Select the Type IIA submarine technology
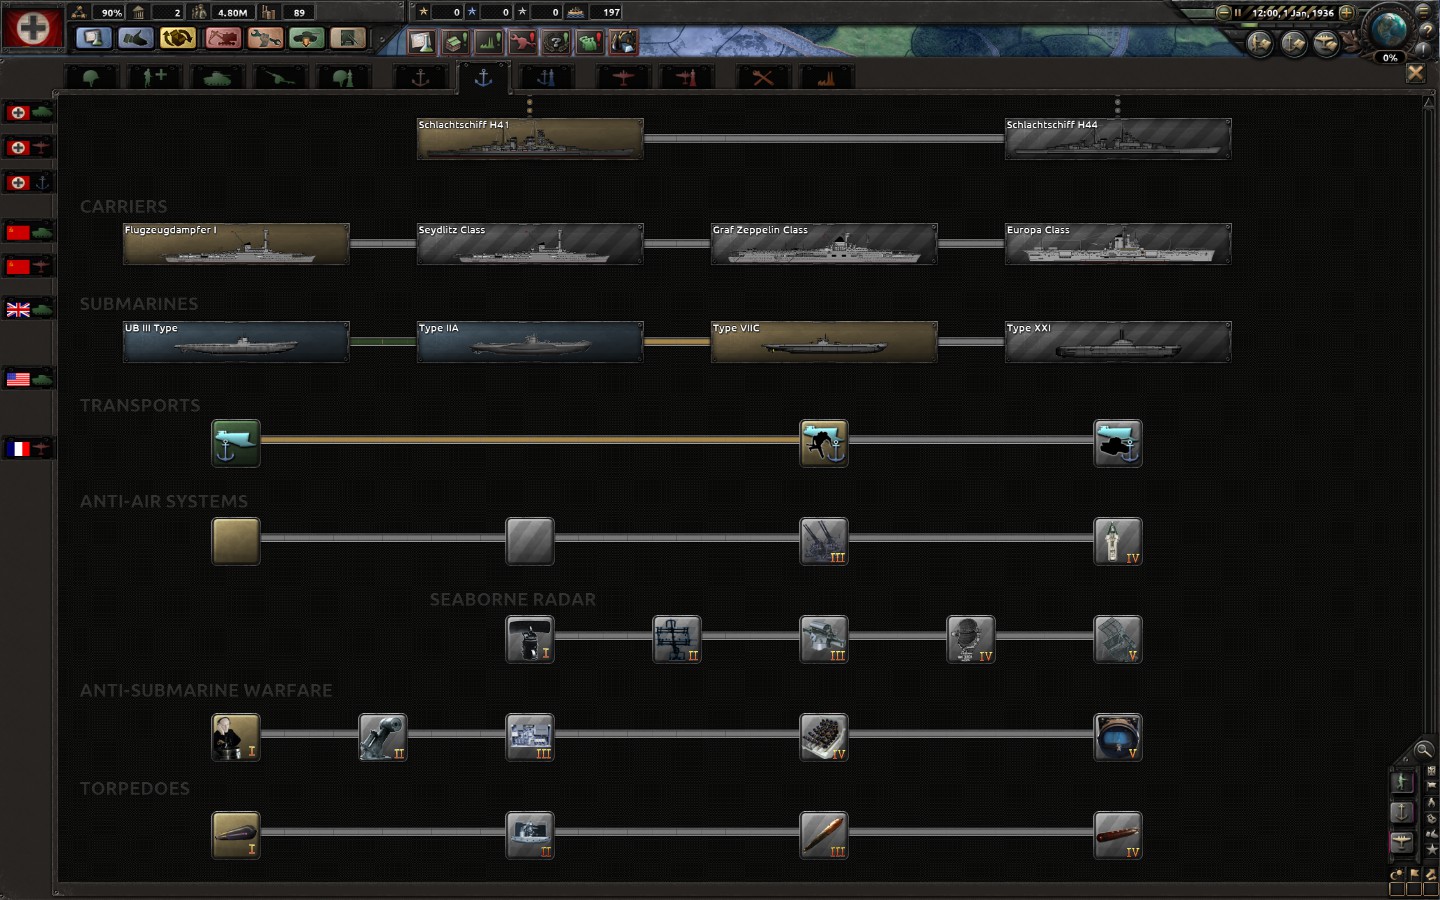1440x900 pixels. click(x=530, y=342)
